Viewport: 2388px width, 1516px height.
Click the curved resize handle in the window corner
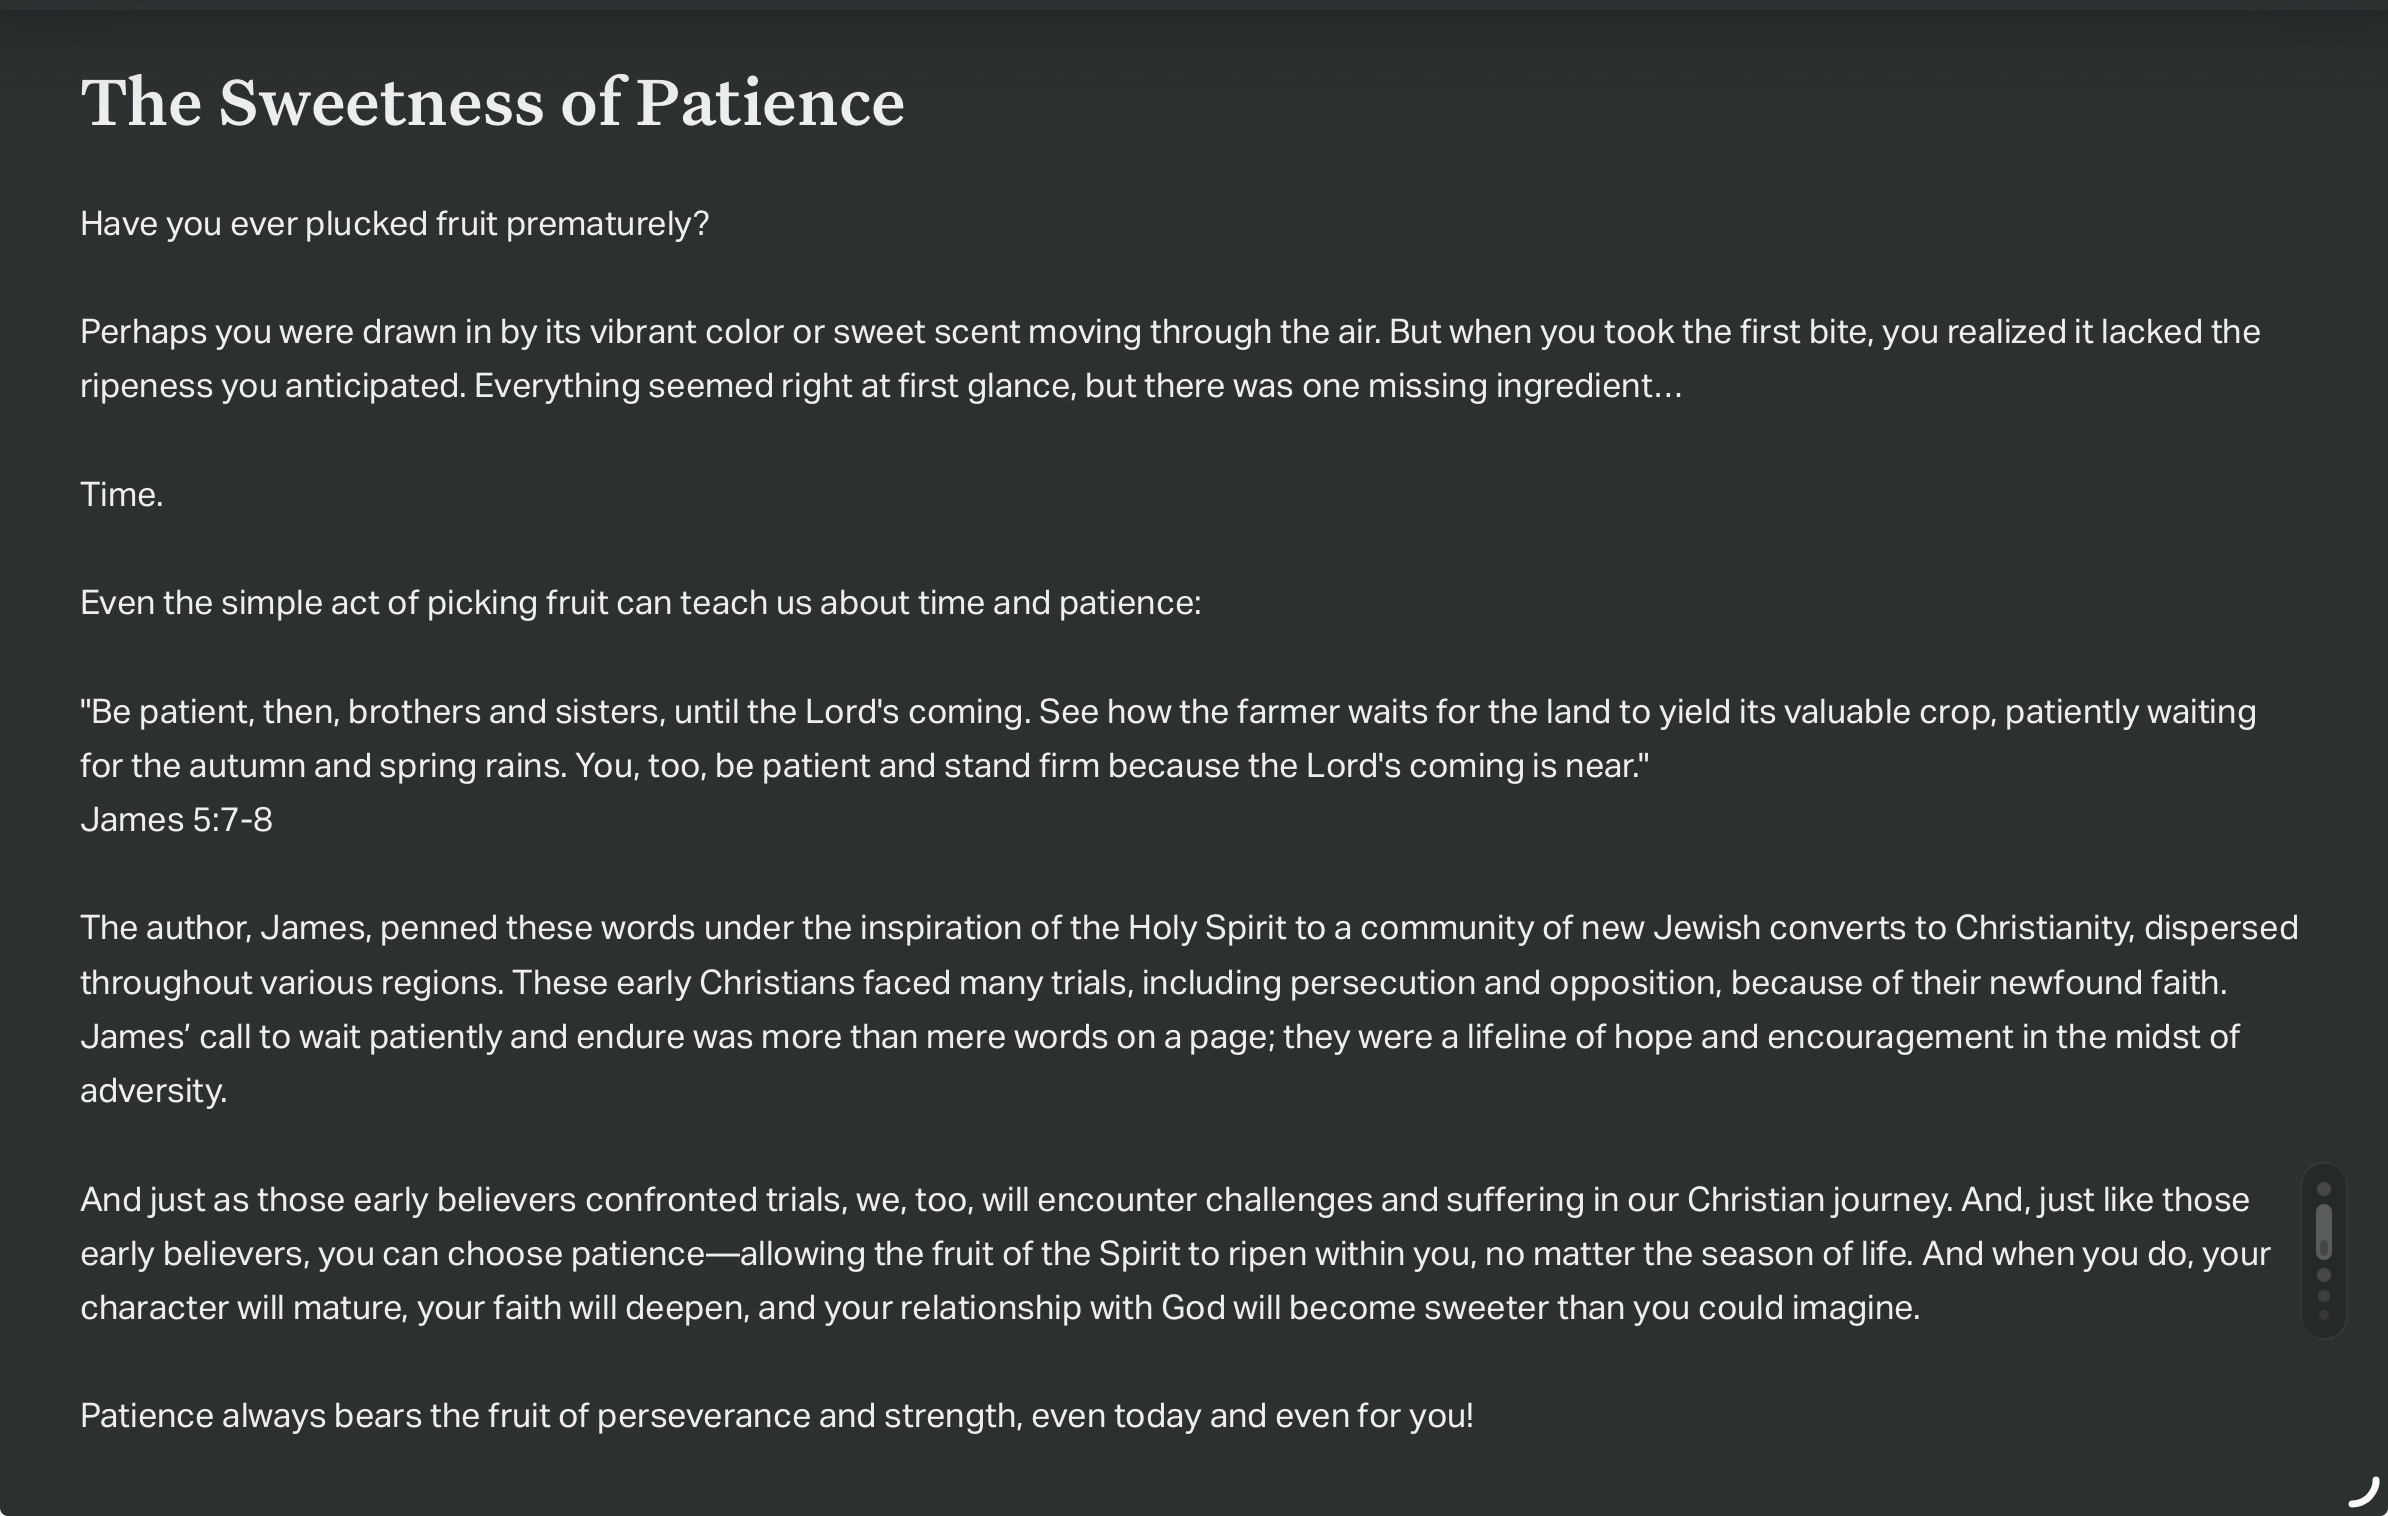click(2363, 1492)
